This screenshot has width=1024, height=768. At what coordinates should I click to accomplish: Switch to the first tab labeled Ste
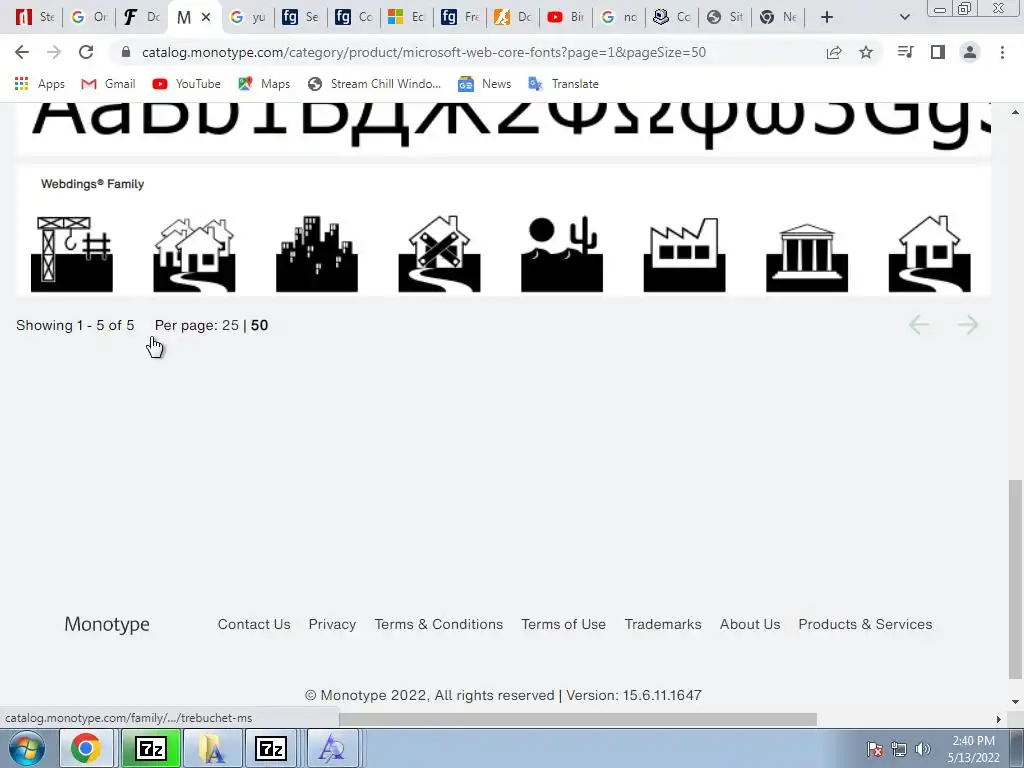tap(35, 17)
